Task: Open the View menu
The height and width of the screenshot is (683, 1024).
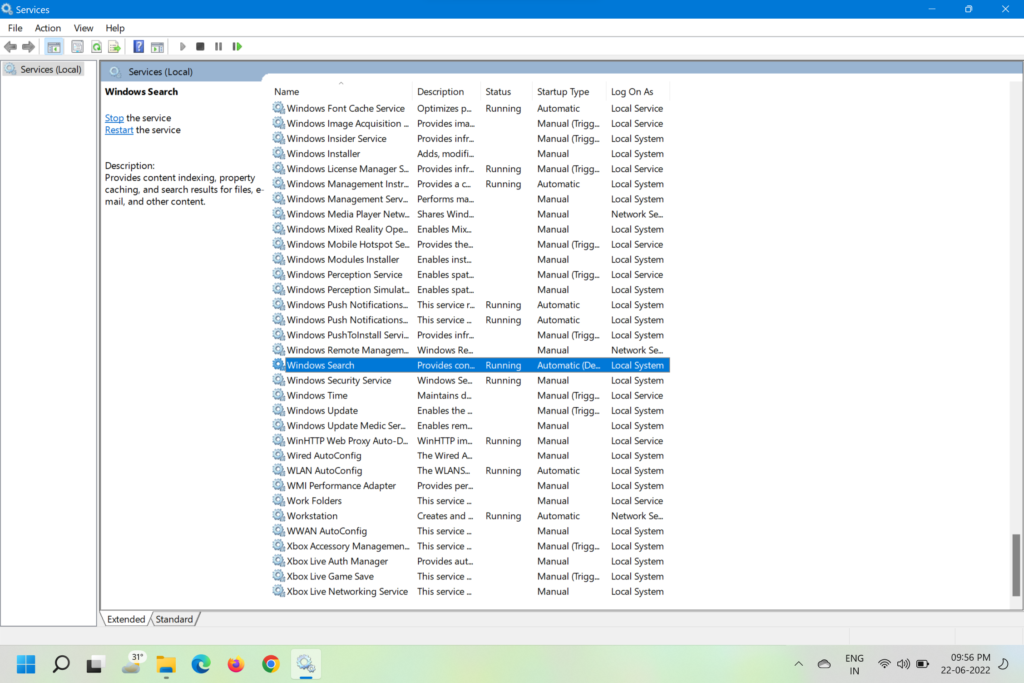Action: (x=83, y=28)
